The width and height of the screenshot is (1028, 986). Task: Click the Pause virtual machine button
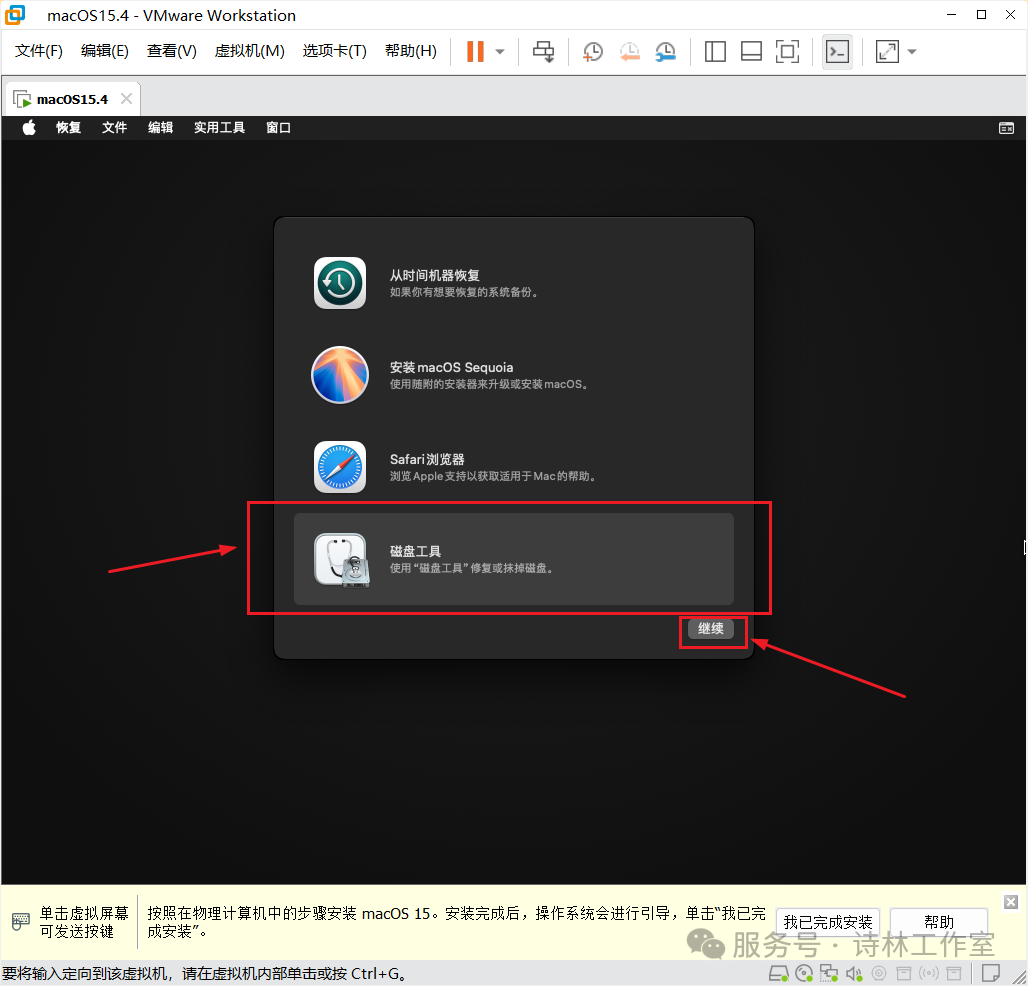pyautogui.click(x=475, y=51)
